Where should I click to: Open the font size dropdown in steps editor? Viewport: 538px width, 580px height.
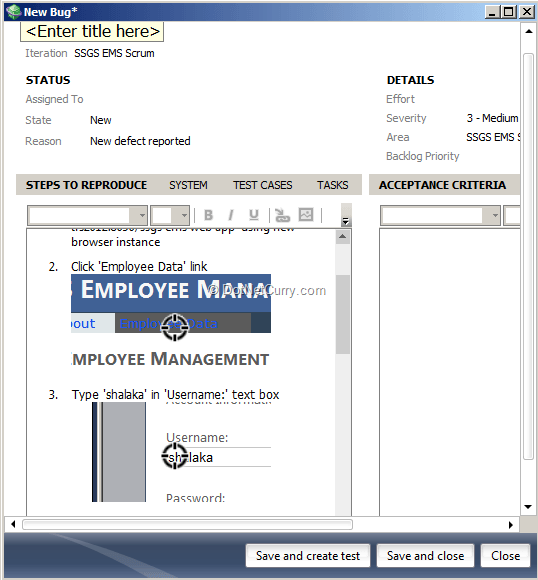(184, 215)
